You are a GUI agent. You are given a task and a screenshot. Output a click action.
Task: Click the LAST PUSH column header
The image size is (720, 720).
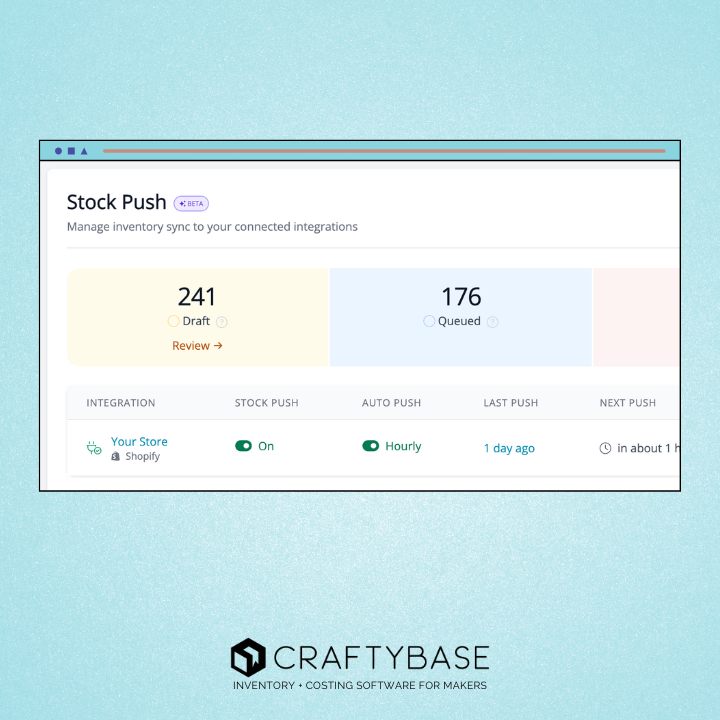[511, 403]
